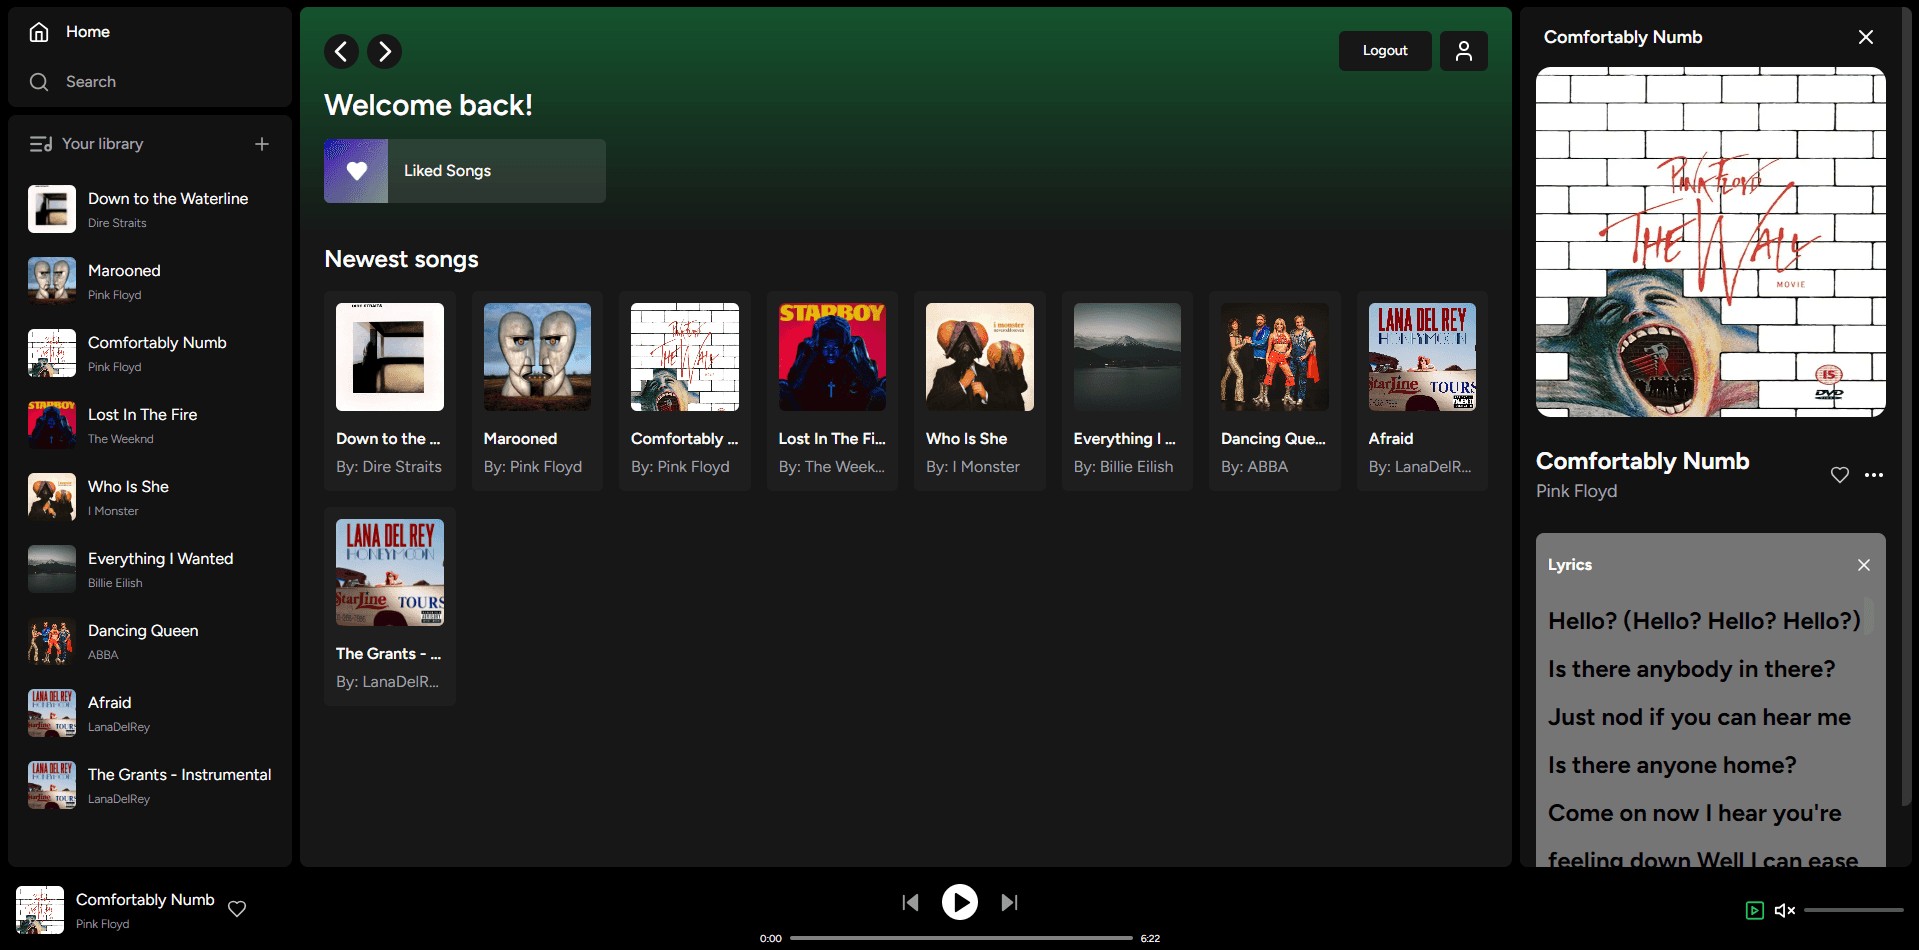Image resolution: width=1919 pixels, height=950 pixels.
Task: Open Comfortably... card in Newest songs
Action: coord(685,391)
